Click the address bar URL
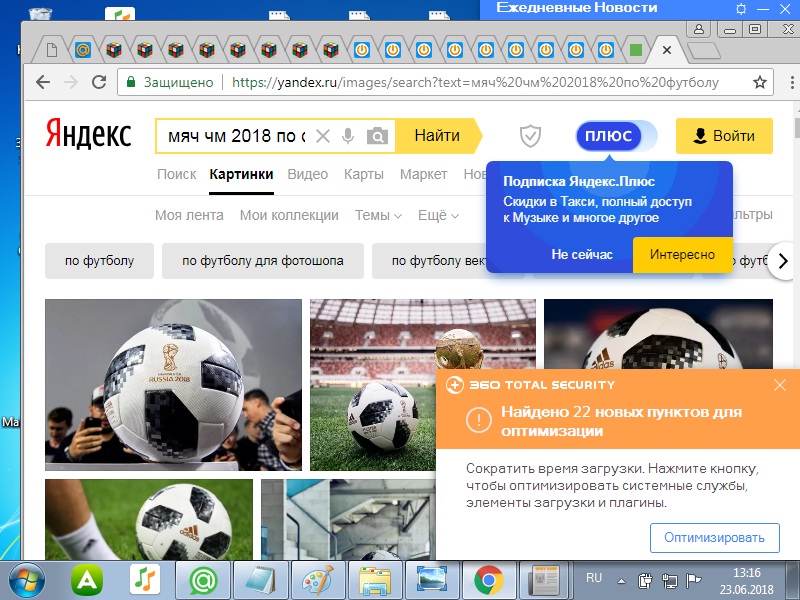 476,82
